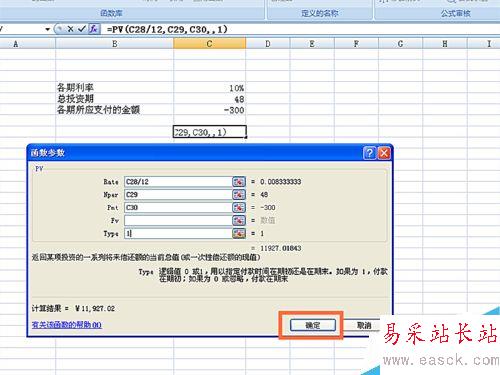This screenshot has width=500, height=375.
Task: Click the Rate input field
Action: (178, 182)
